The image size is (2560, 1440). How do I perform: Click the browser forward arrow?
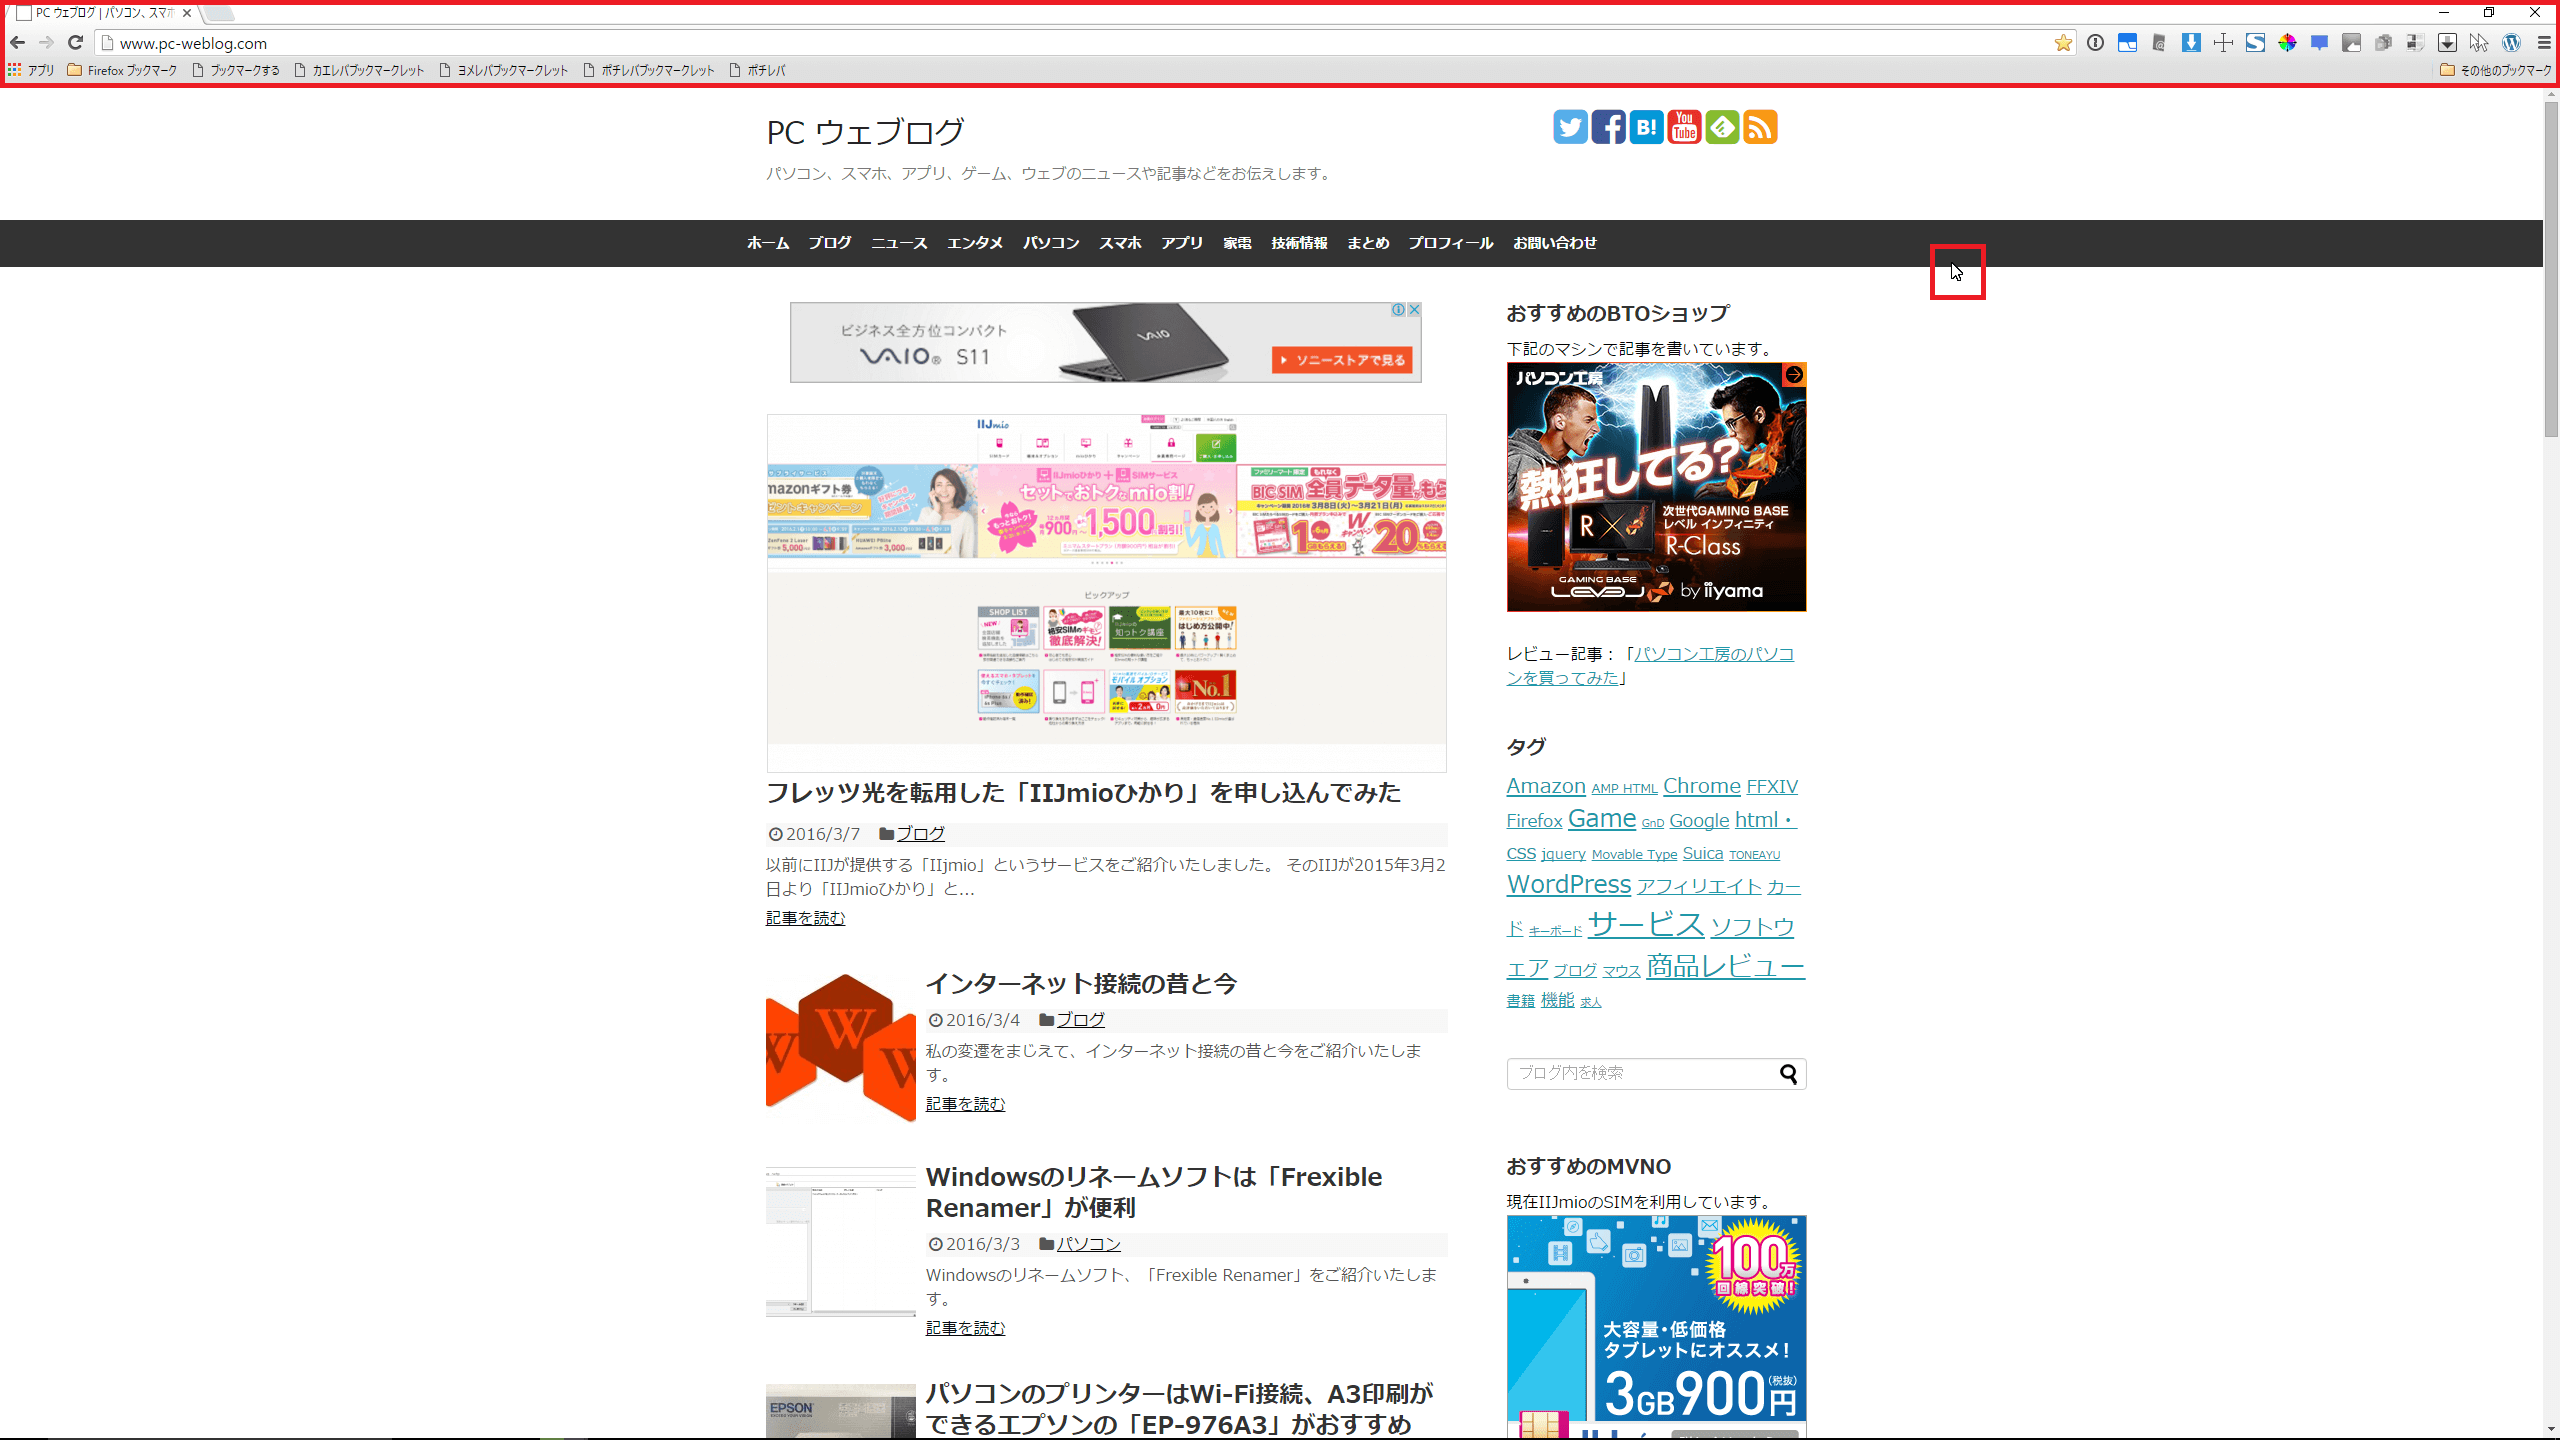[x=46, y=43]
